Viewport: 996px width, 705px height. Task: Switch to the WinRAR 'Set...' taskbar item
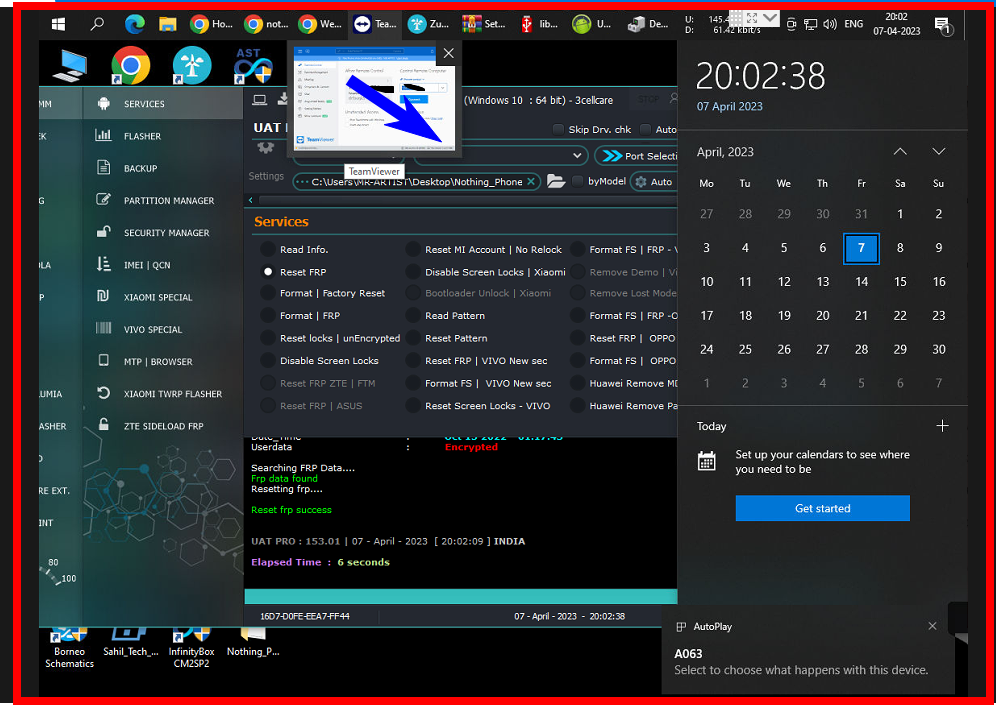tap(485, 24)
